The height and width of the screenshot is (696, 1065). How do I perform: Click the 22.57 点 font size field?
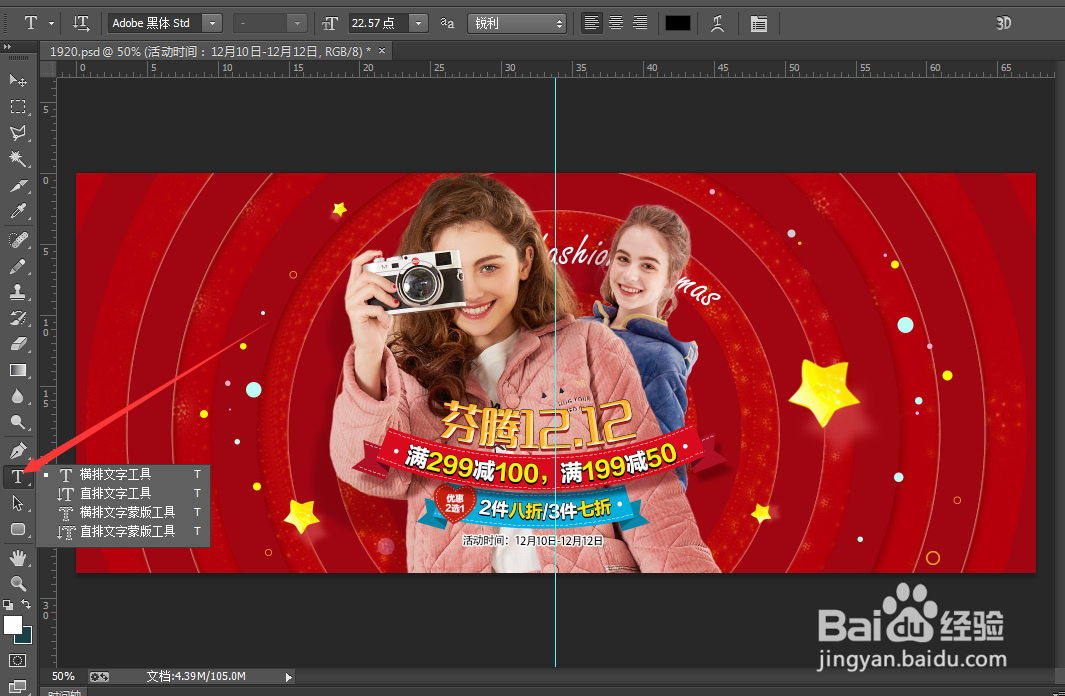[x=378, y=23]
